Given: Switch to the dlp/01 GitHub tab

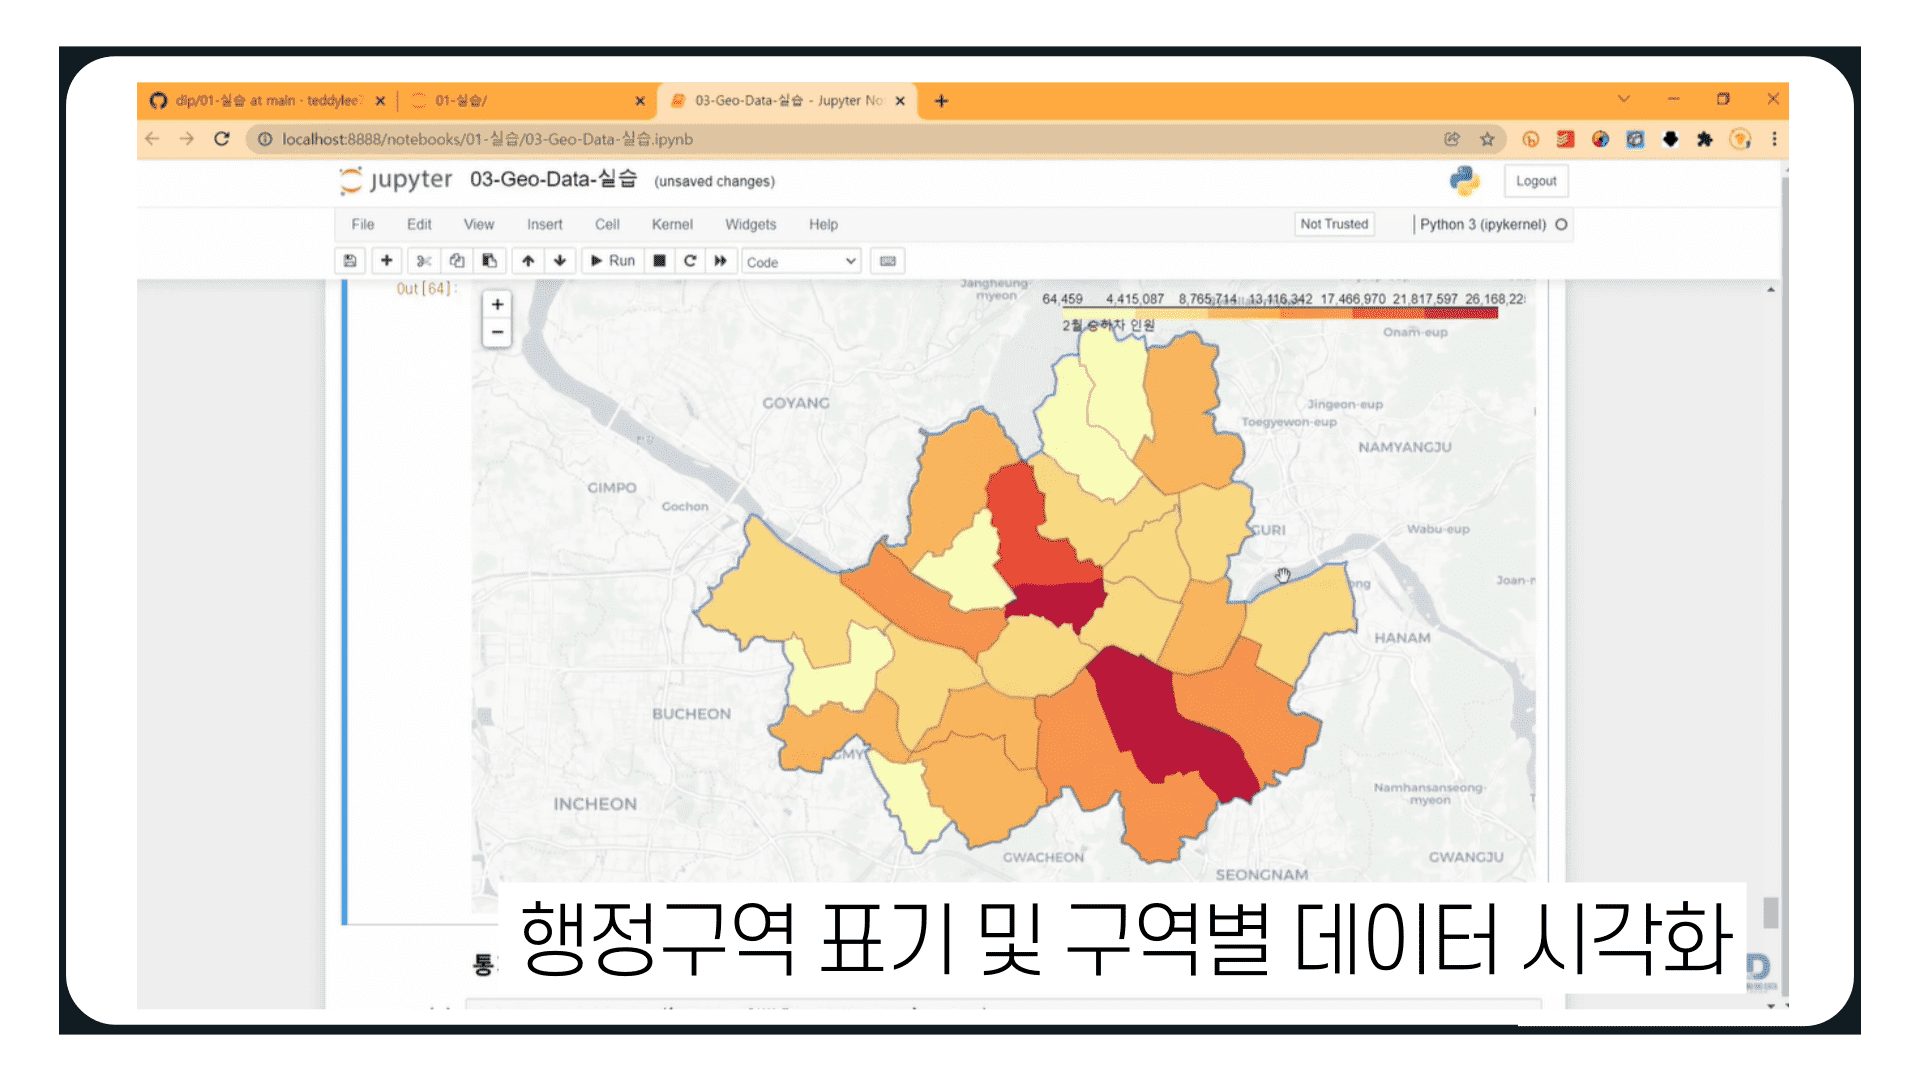Looking at the screenshot, I should [x=267, y=100].
